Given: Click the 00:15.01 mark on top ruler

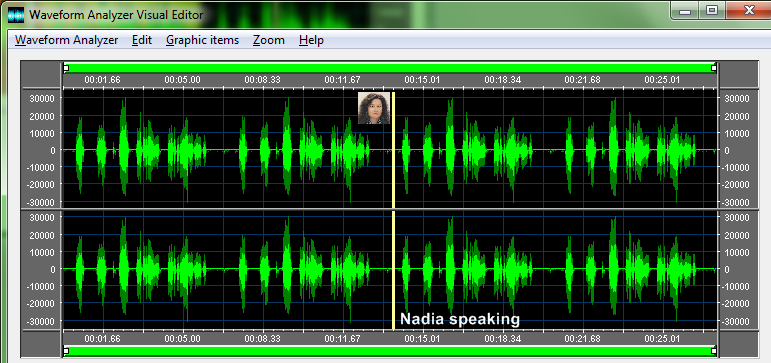Looking at the screenshot, I should point(422,80).
